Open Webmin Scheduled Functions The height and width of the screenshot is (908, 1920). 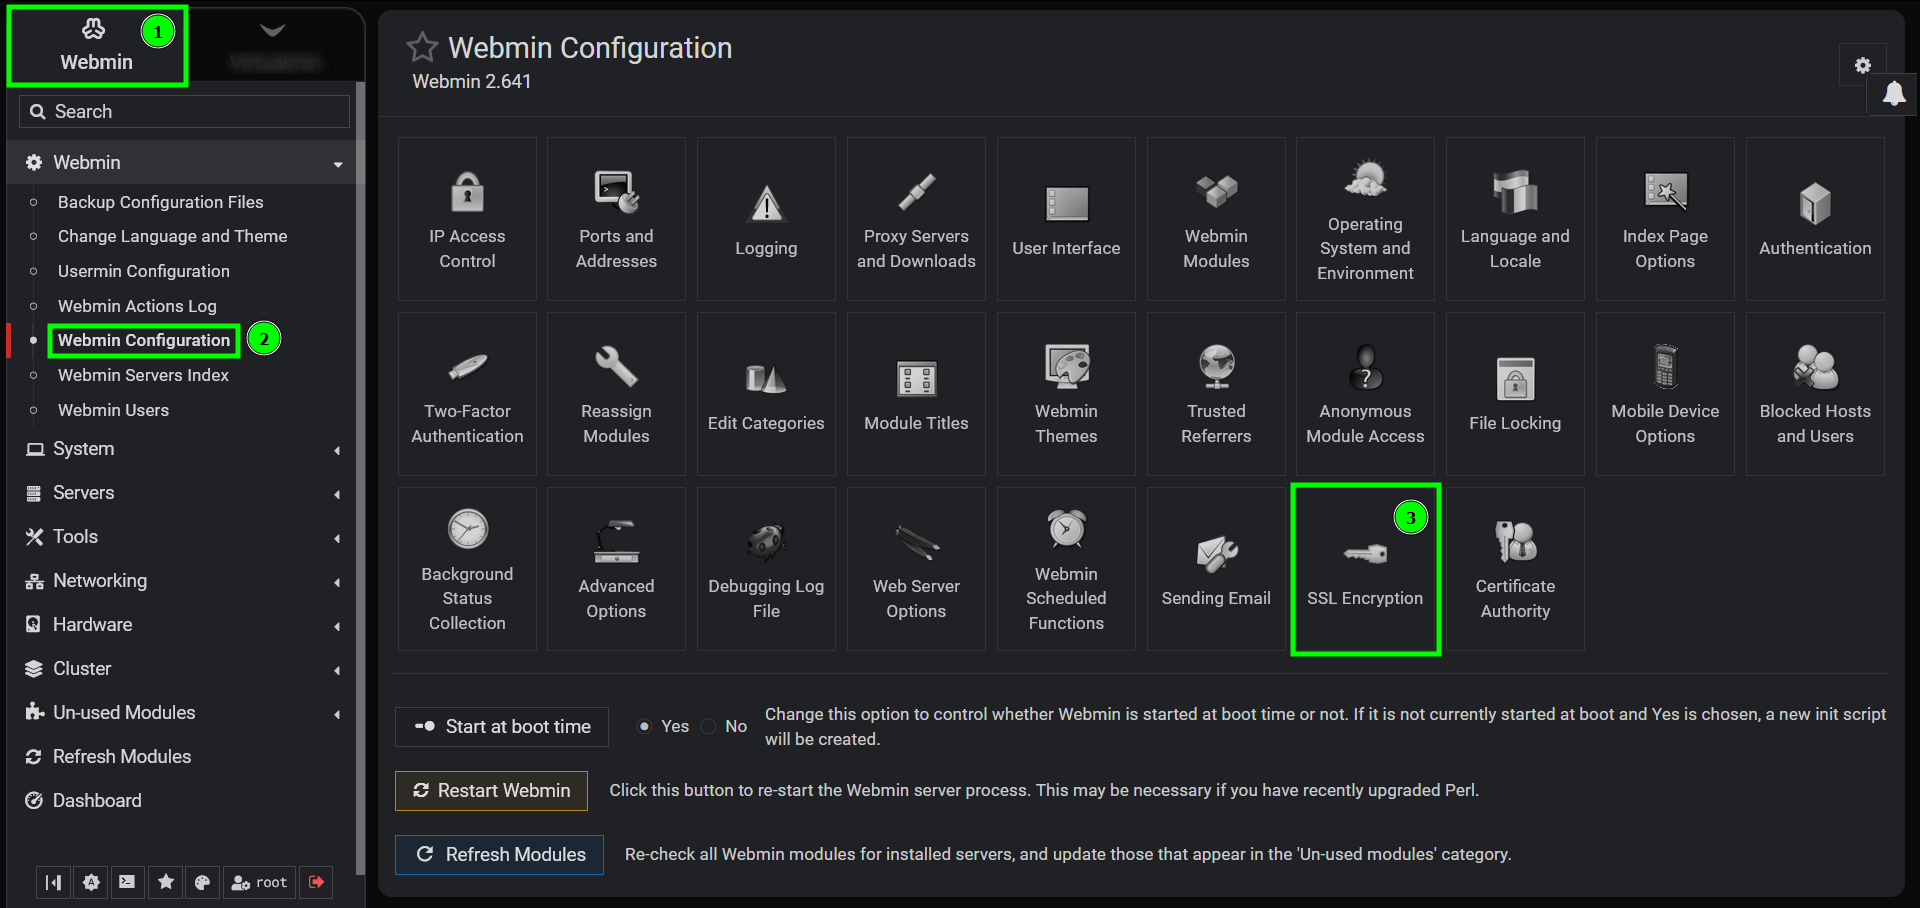tap(1066, 569)
